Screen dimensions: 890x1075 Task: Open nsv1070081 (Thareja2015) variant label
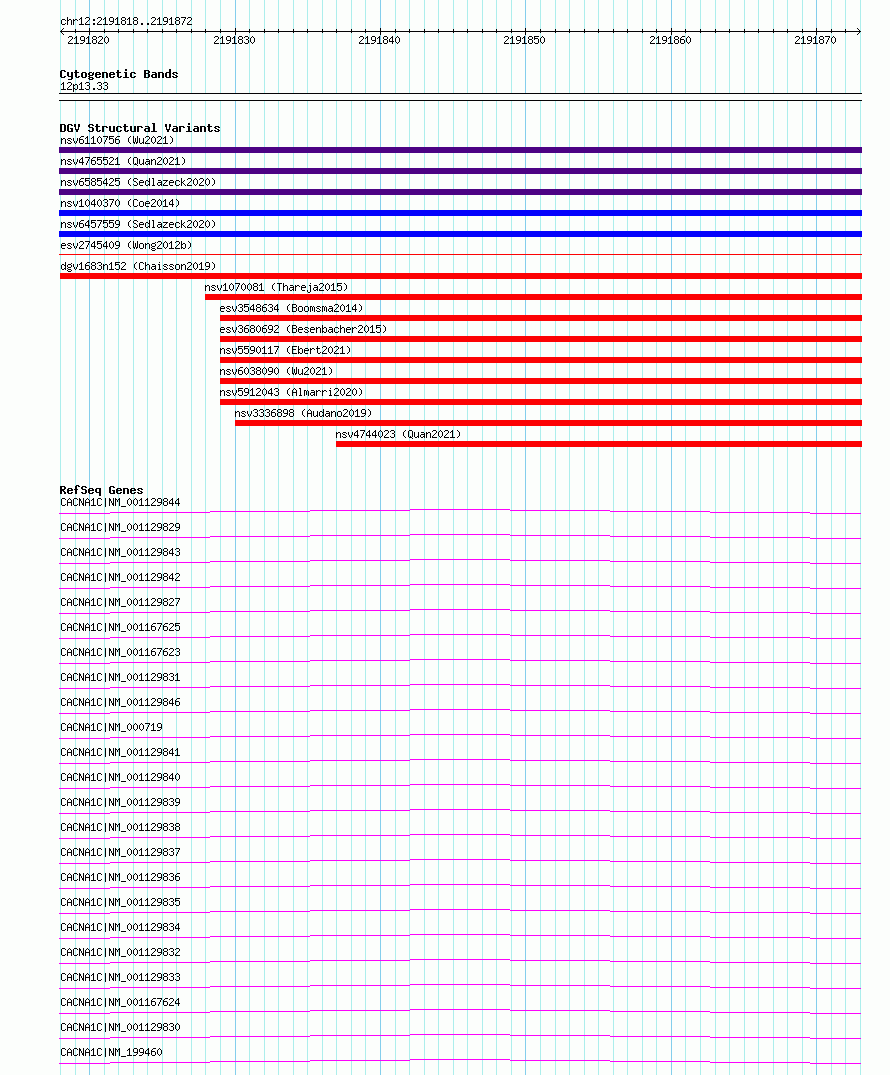(x=276, y=287)
